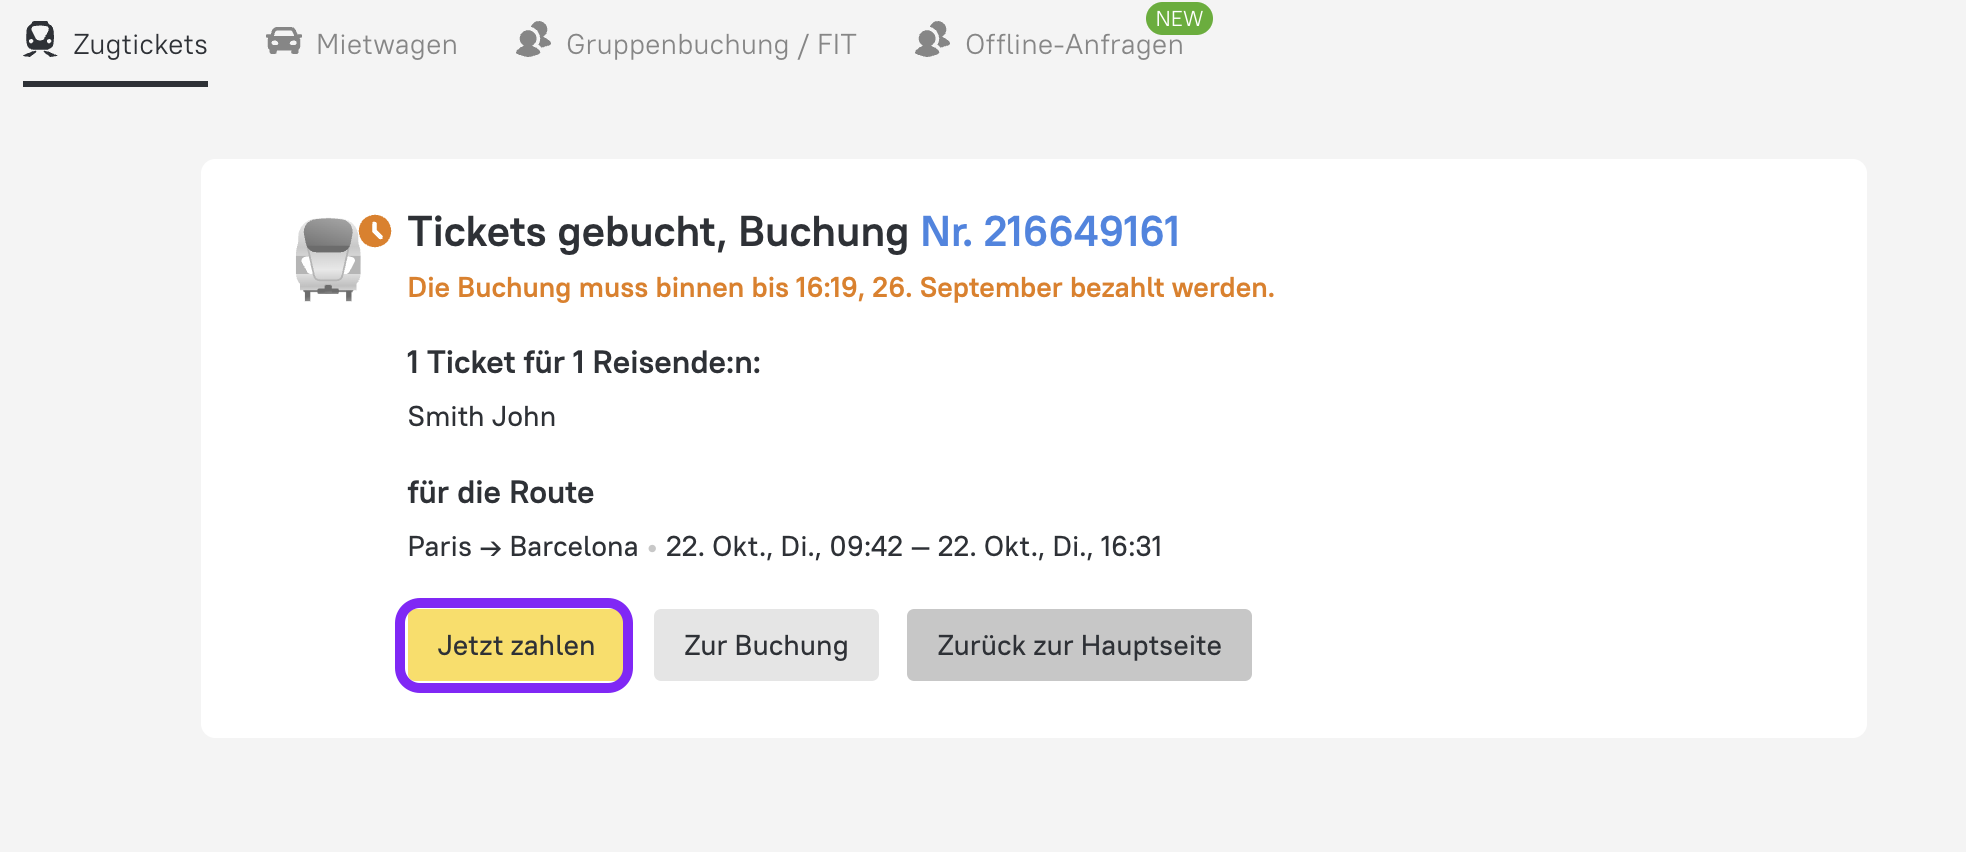This screenshot has height=852, width=1966.
Task: Open Gruppenbuchung / FIT tab
Action: pyautogui.click(x=710, y=44)
